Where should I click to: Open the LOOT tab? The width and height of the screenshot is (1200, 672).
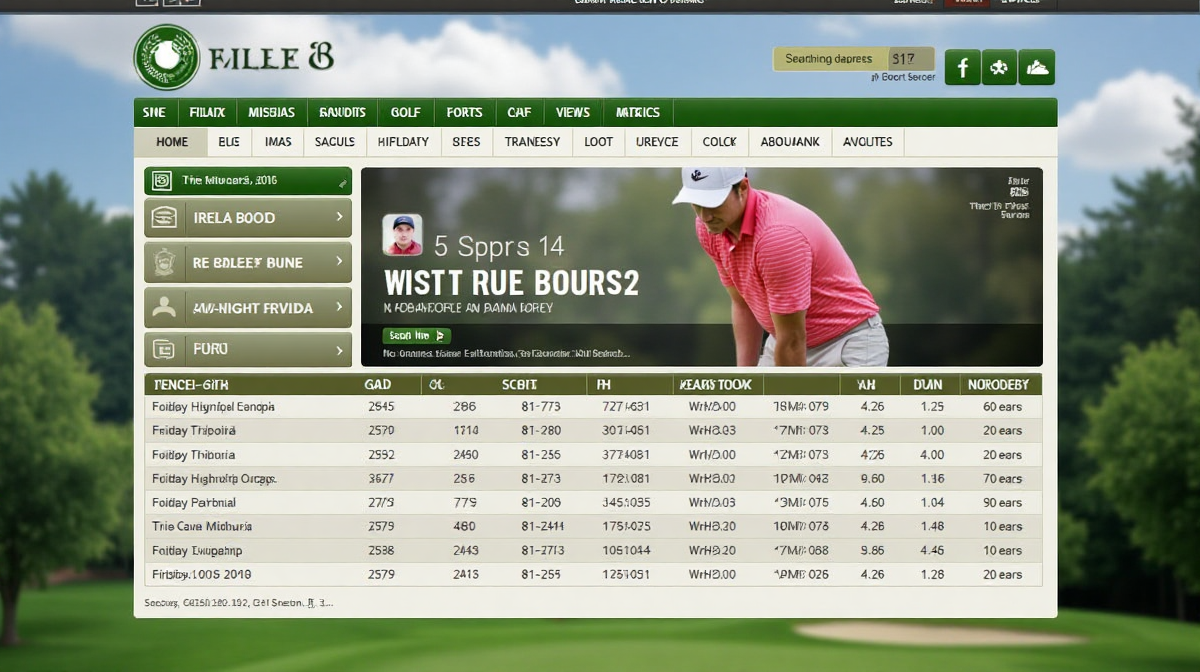point(598,142)
